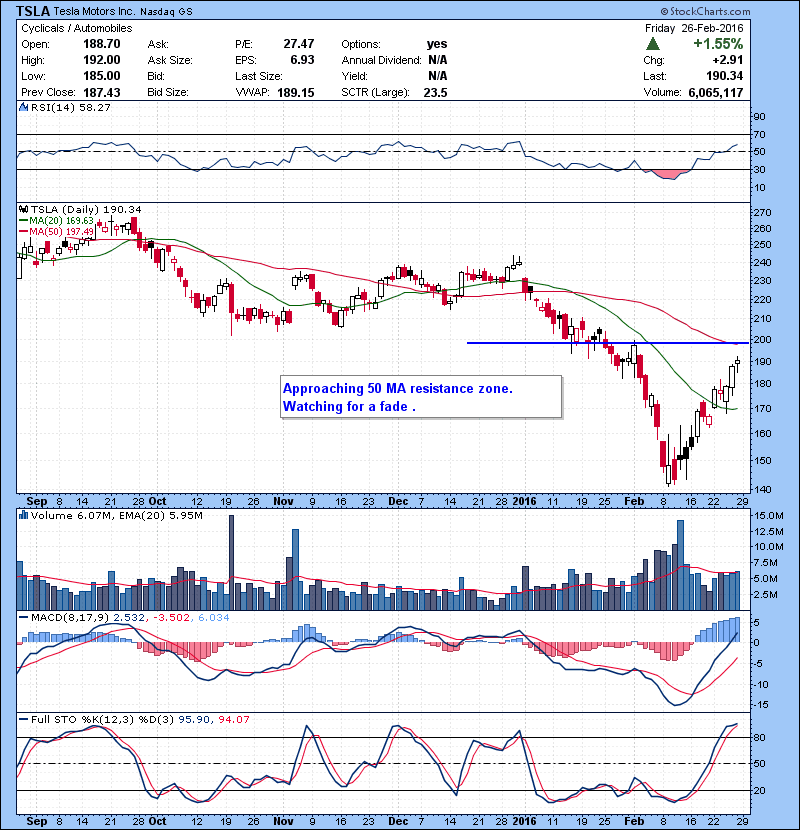Click the 'Approaching 50 MA resistance zone' annotation box

point(421,397)
